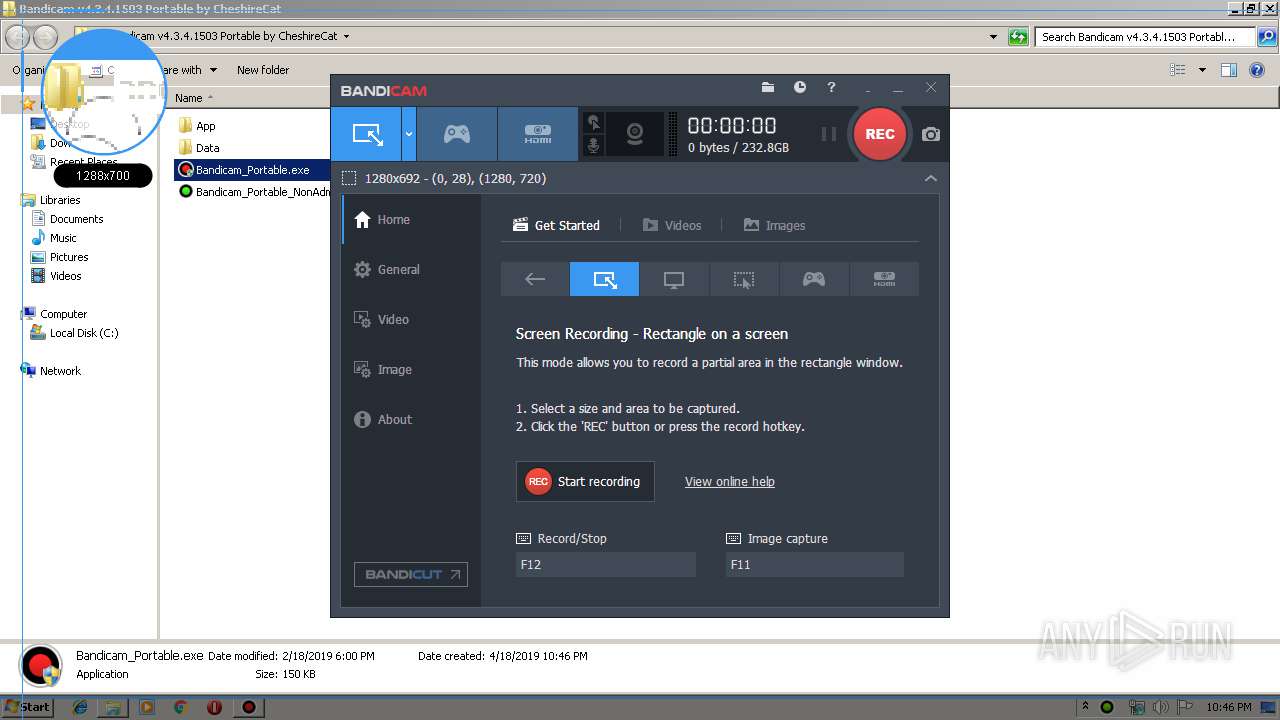Toggle Explorer preview pane icon
The height and width of the screenshot is (720, 1280).
1229,70
